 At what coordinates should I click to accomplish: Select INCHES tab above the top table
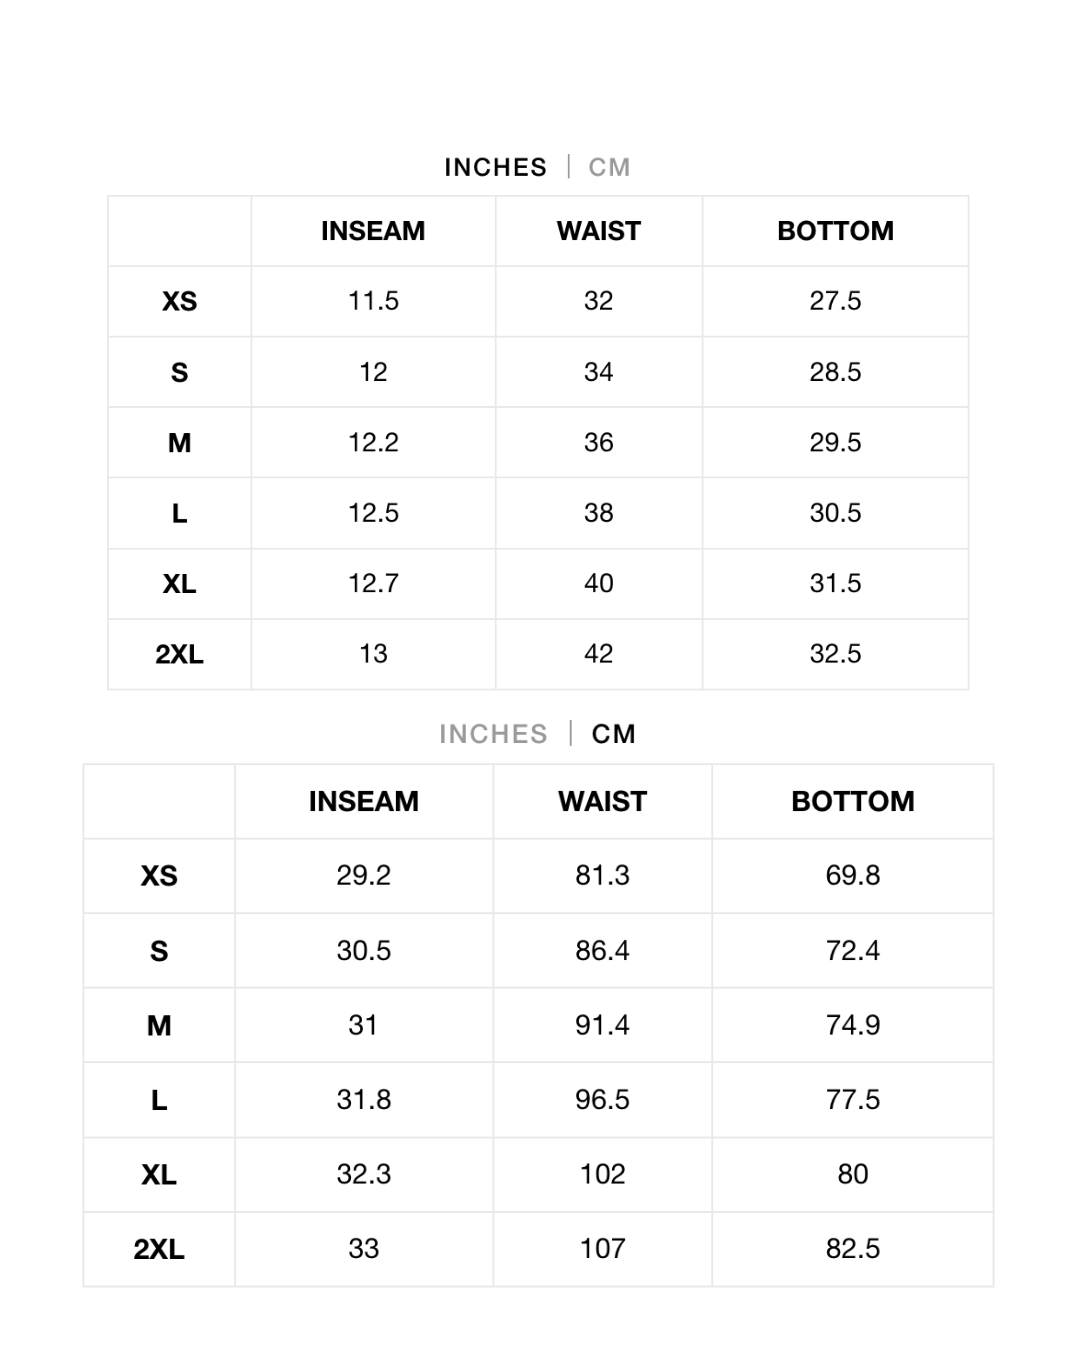point(495,167)
